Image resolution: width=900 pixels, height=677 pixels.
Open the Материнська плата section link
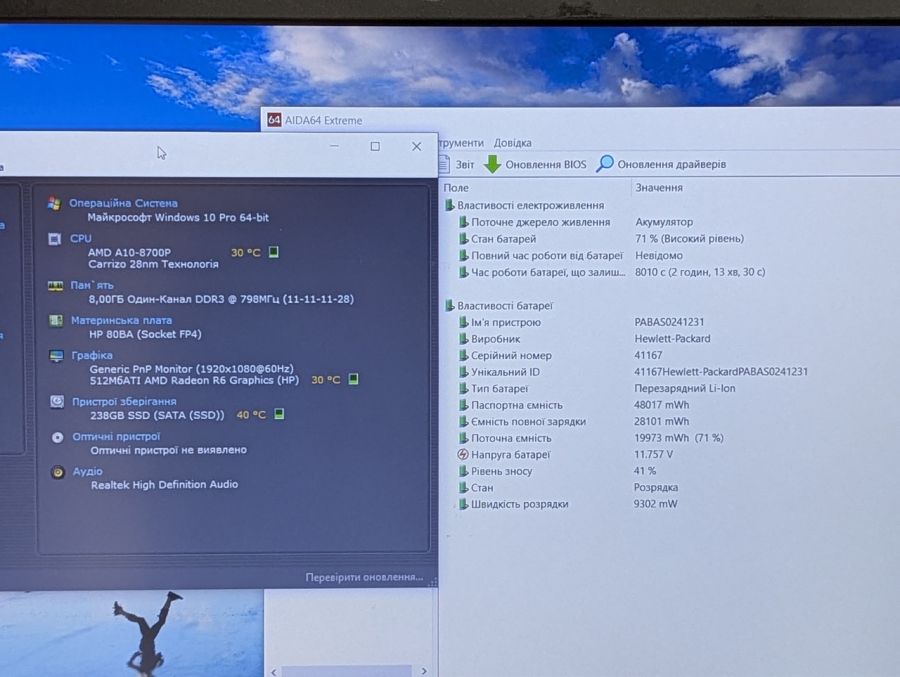(x=121, y=320)
